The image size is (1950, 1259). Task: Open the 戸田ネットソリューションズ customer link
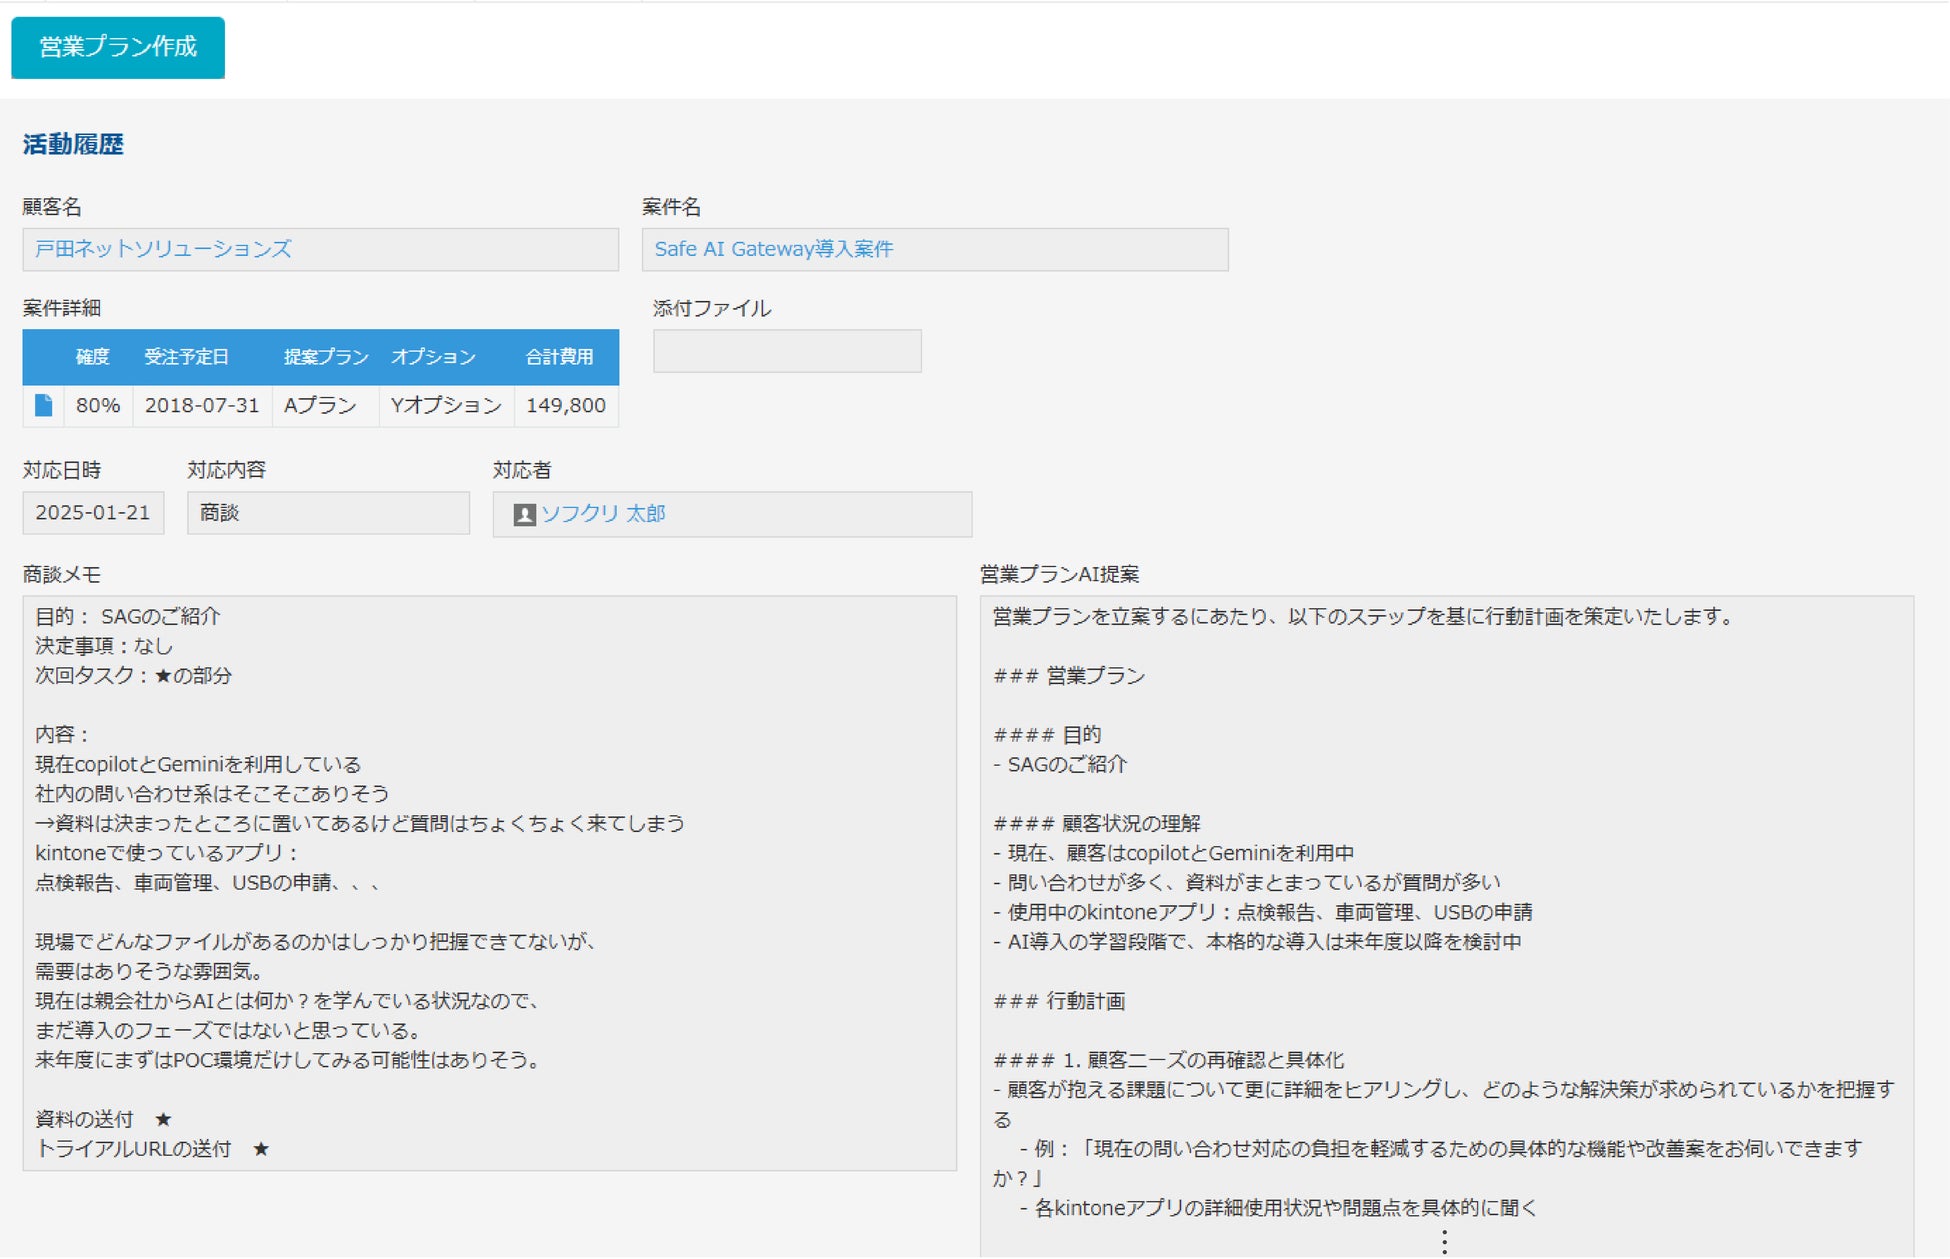click(x=163, y=249)
